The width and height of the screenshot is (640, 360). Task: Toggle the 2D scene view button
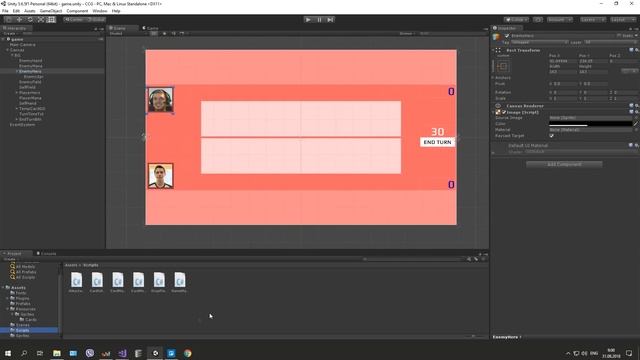[154, 33]
